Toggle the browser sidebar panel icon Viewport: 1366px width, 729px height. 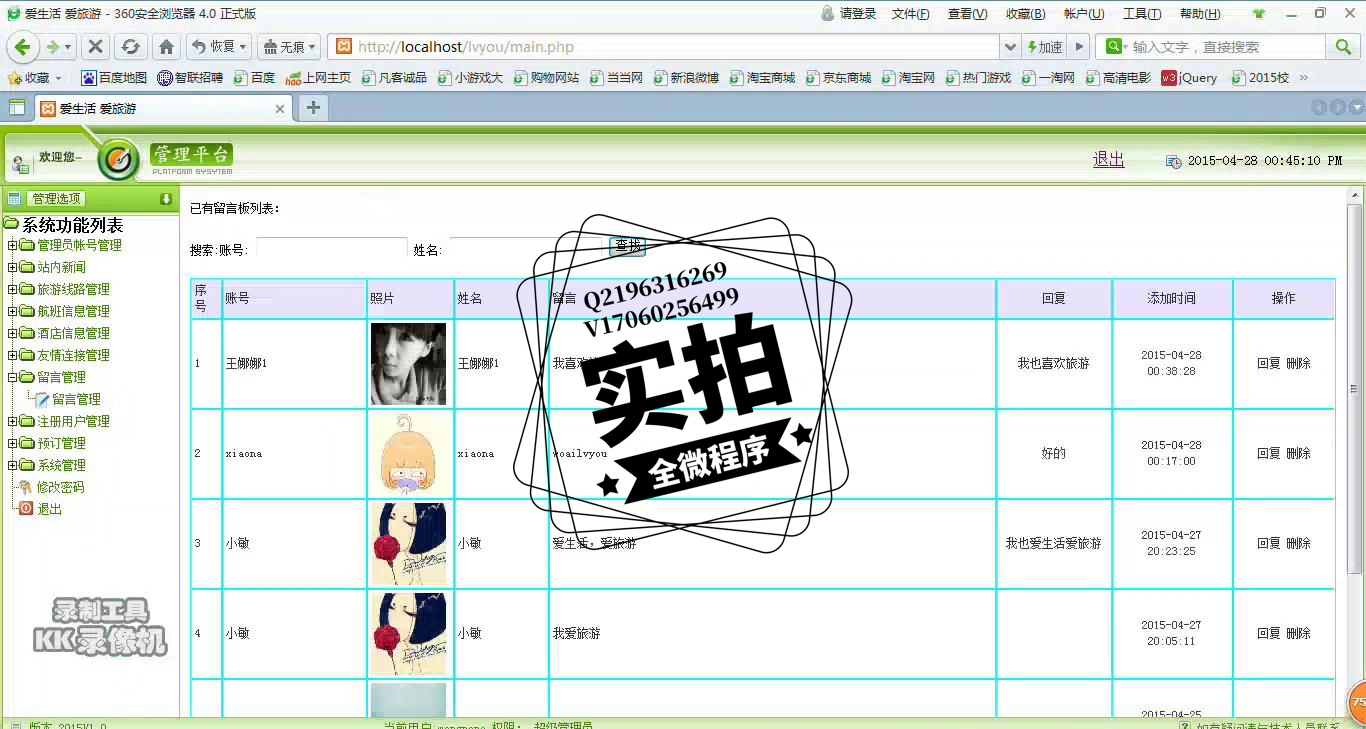[x=17, y=108]
